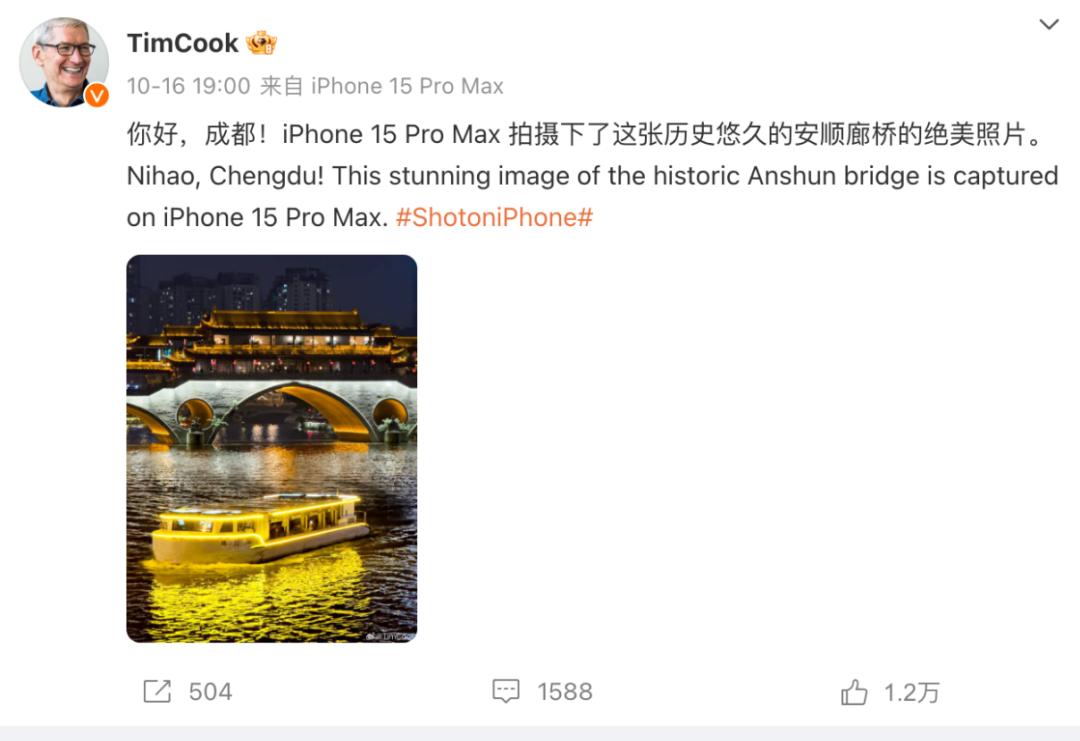Click the 10-16 19:00 timestamp

click(x=188, y=86)
